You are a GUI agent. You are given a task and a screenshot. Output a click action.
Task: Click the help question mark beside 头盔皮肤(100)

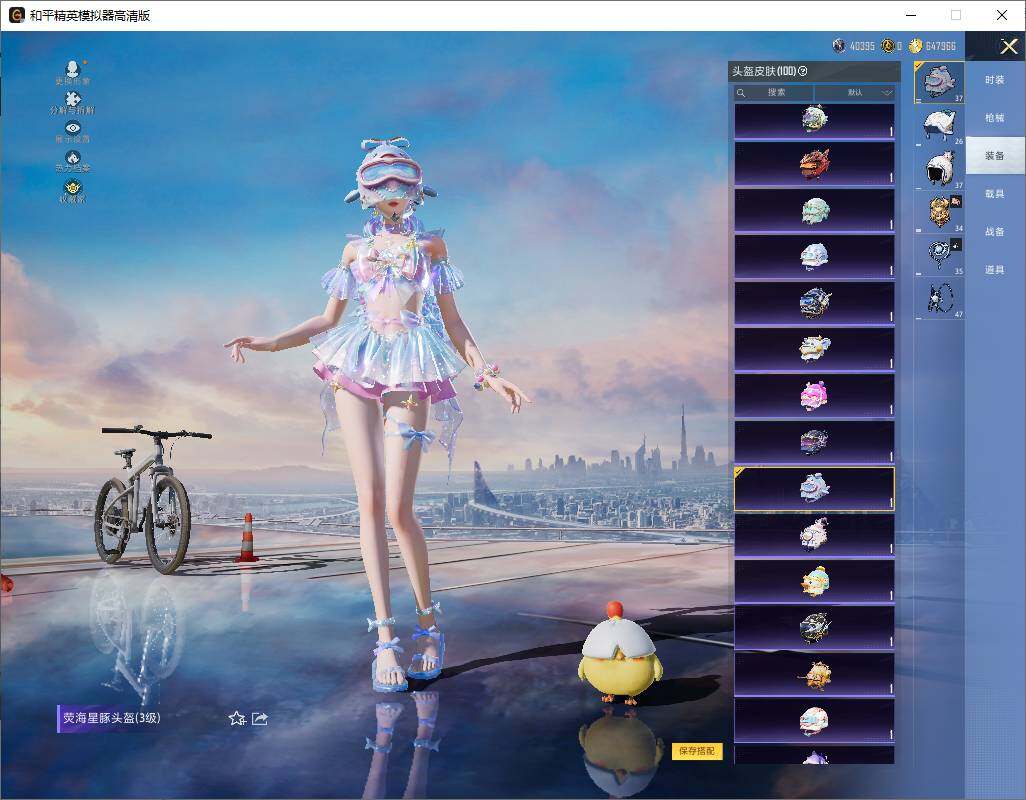[x=803, y=71]
